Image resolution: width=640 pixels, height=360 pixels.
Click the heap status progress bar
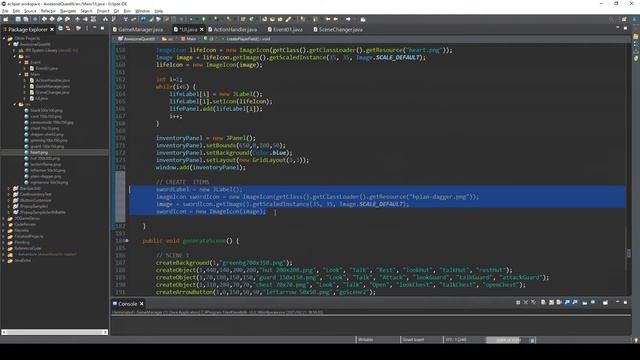[x=508, y=340]
